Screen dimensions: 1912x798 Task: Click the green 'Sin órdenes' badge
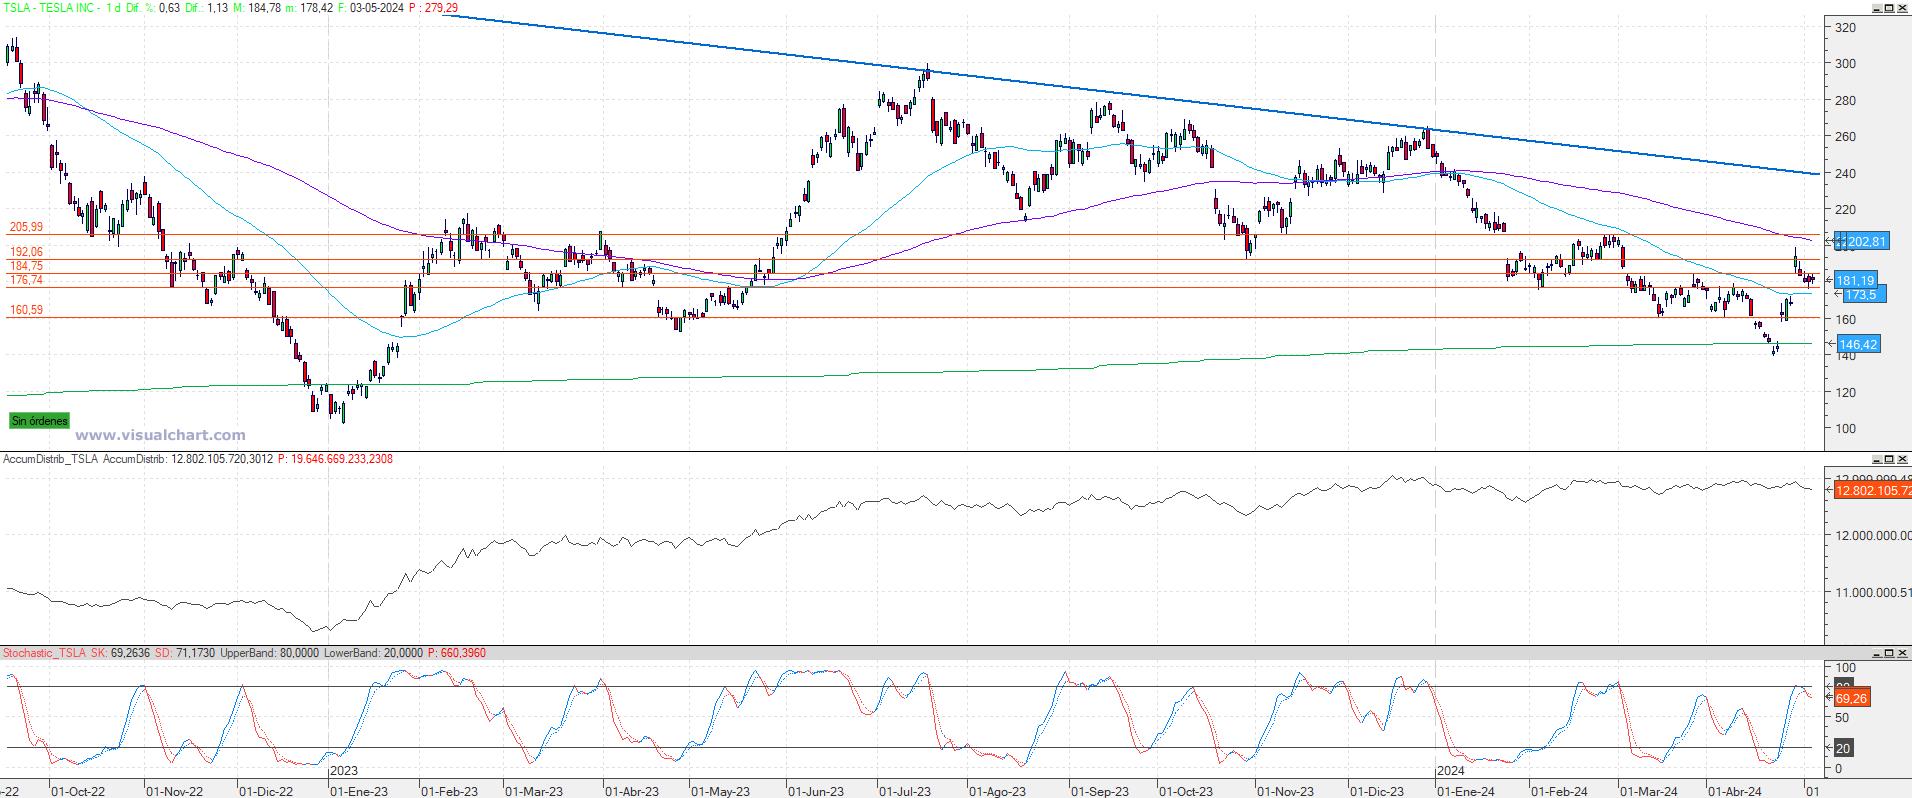(x=40, y=421)
